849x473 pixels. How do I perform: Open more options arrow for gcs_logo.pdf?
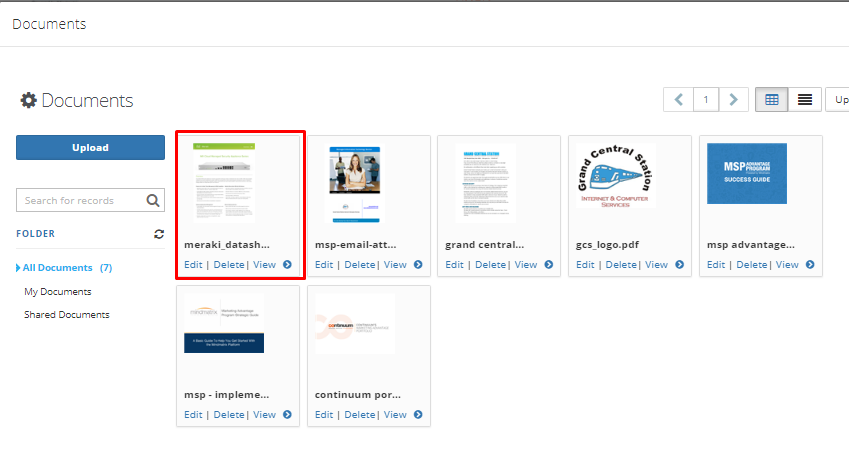[x=680, y=265]
